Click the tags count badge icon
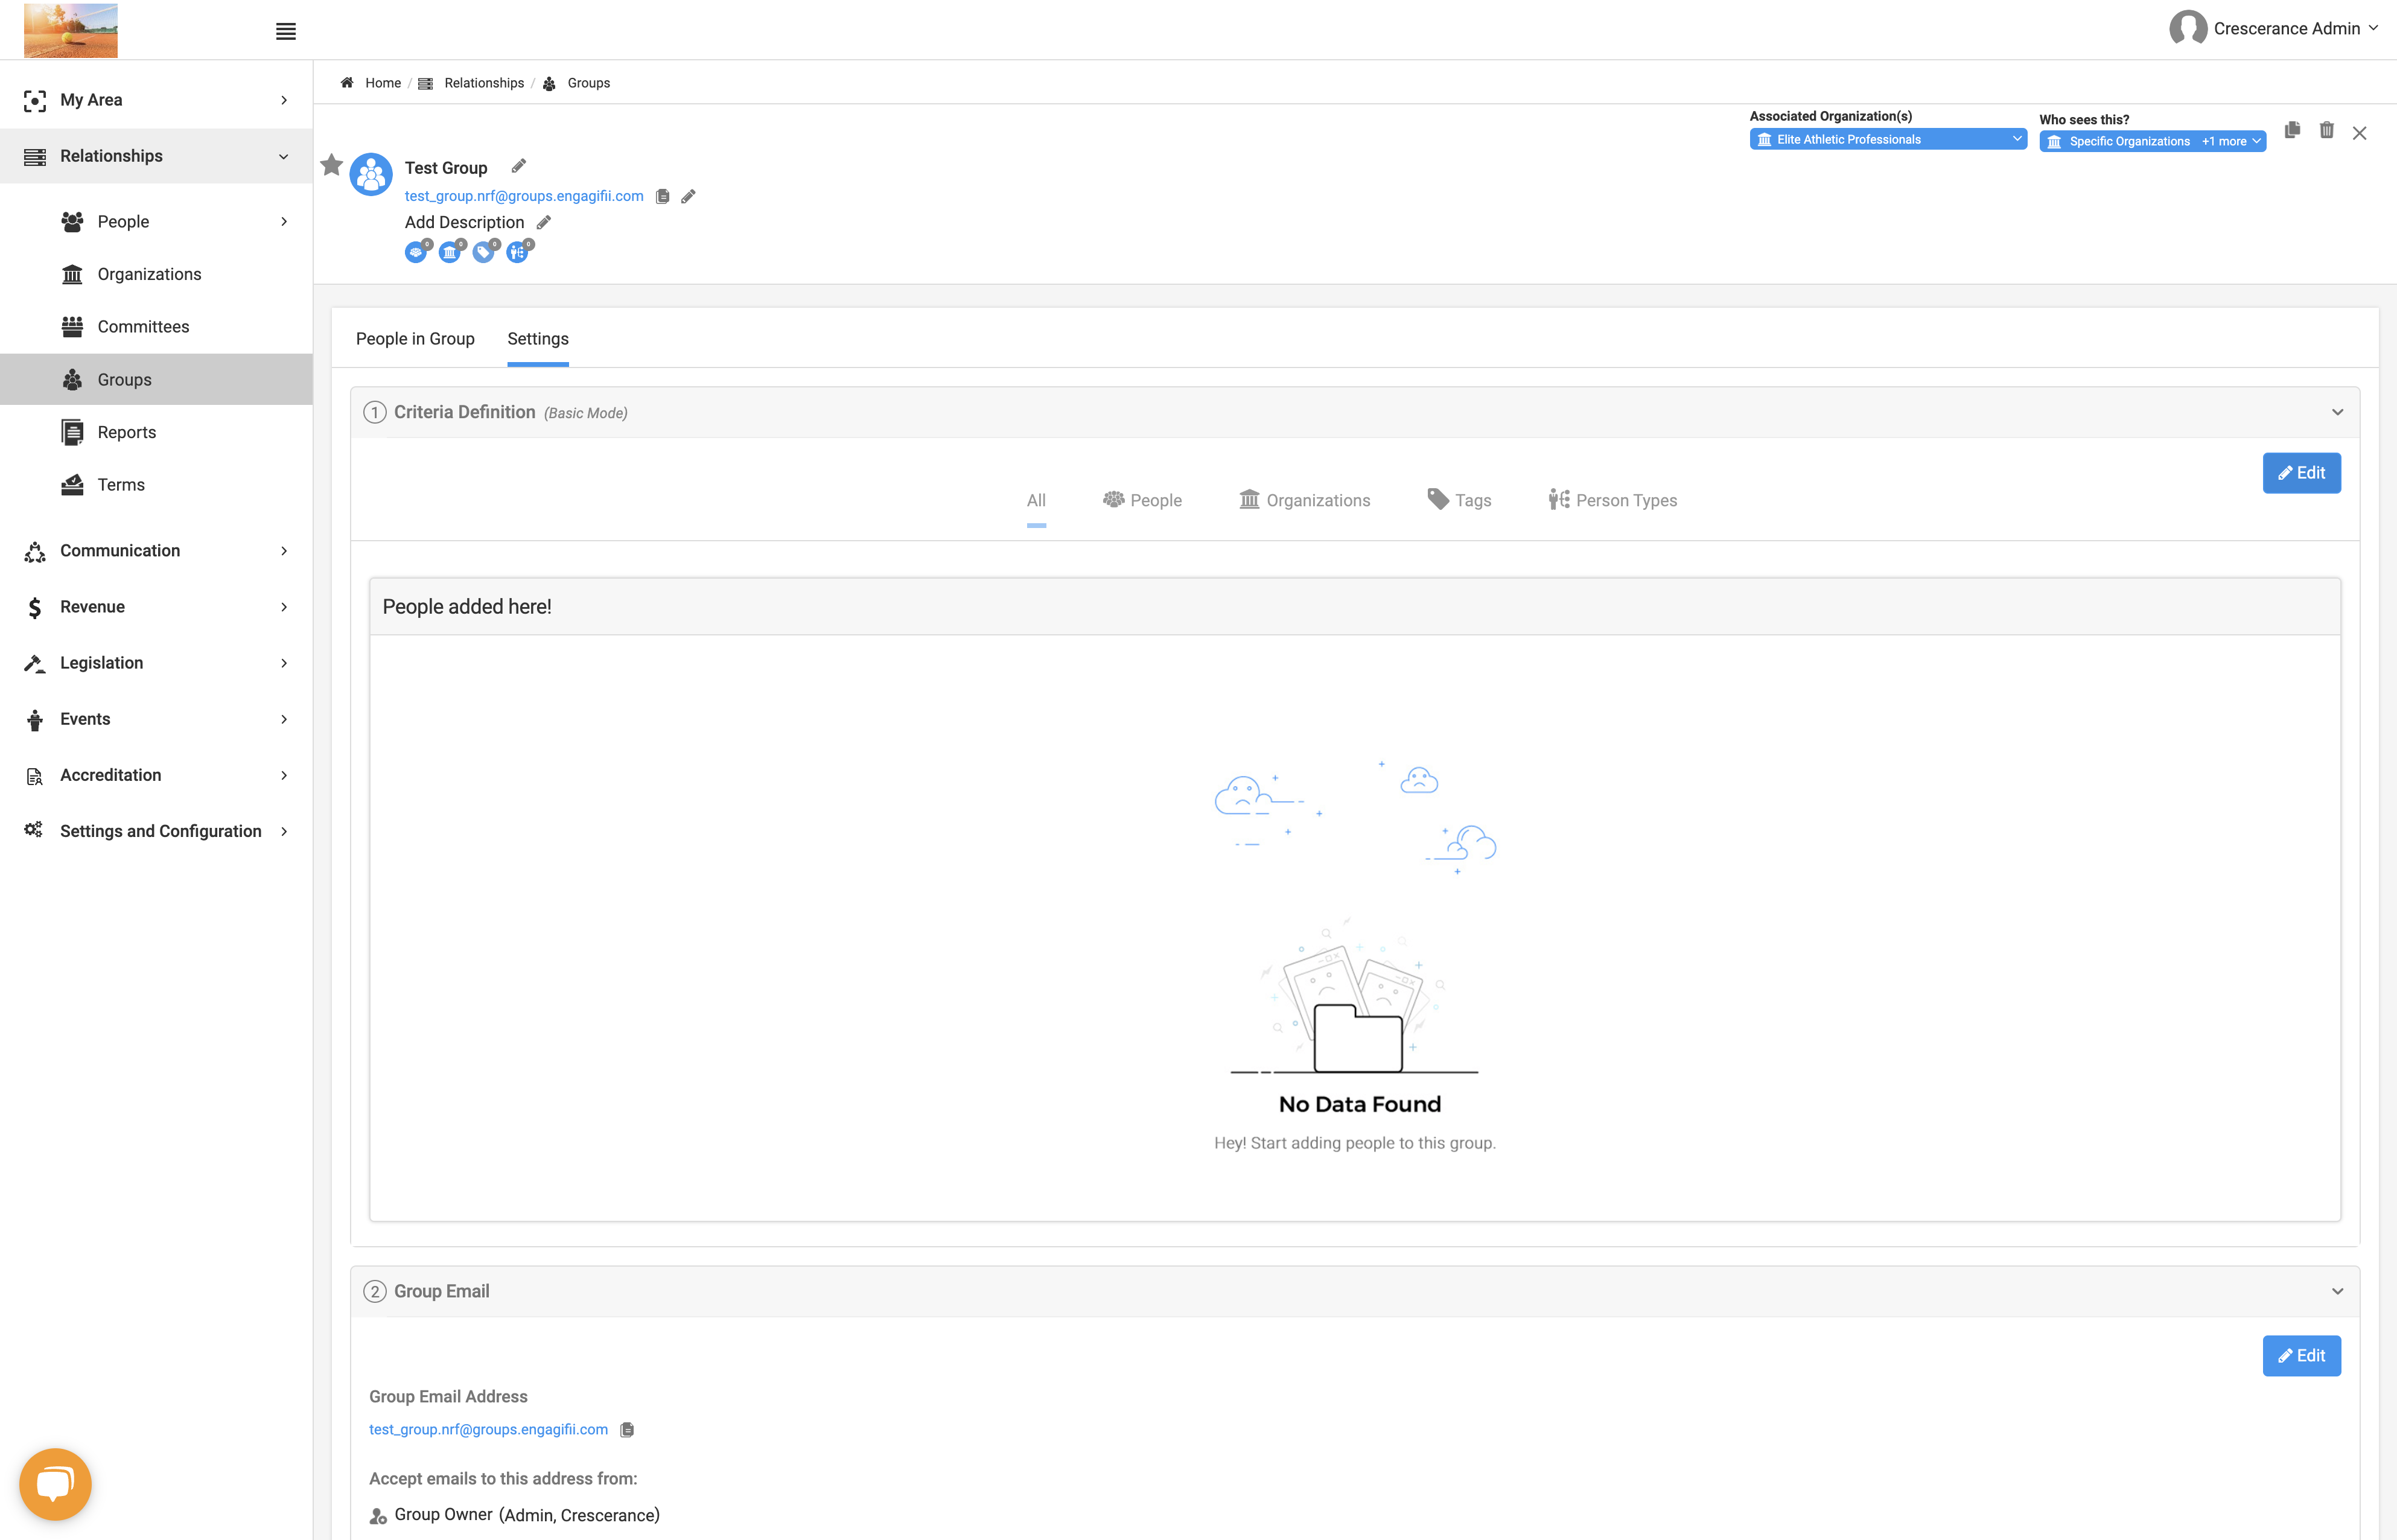Image resolution: width=2397 pixels, height=1540 pixels. pos(485,252)
